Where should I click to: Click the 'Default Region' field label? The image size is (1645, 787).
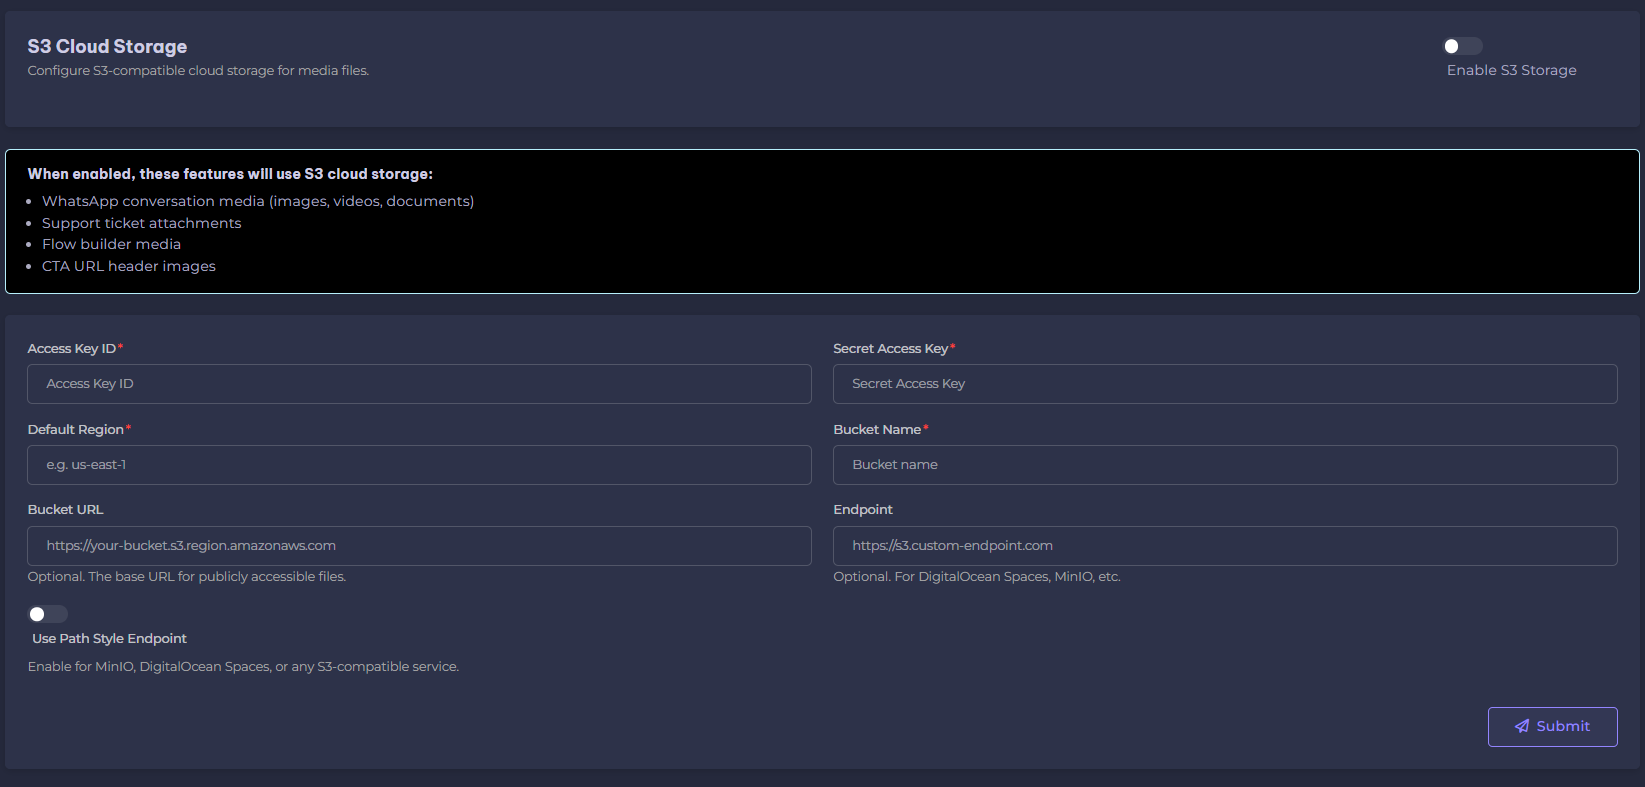point(76,430)
